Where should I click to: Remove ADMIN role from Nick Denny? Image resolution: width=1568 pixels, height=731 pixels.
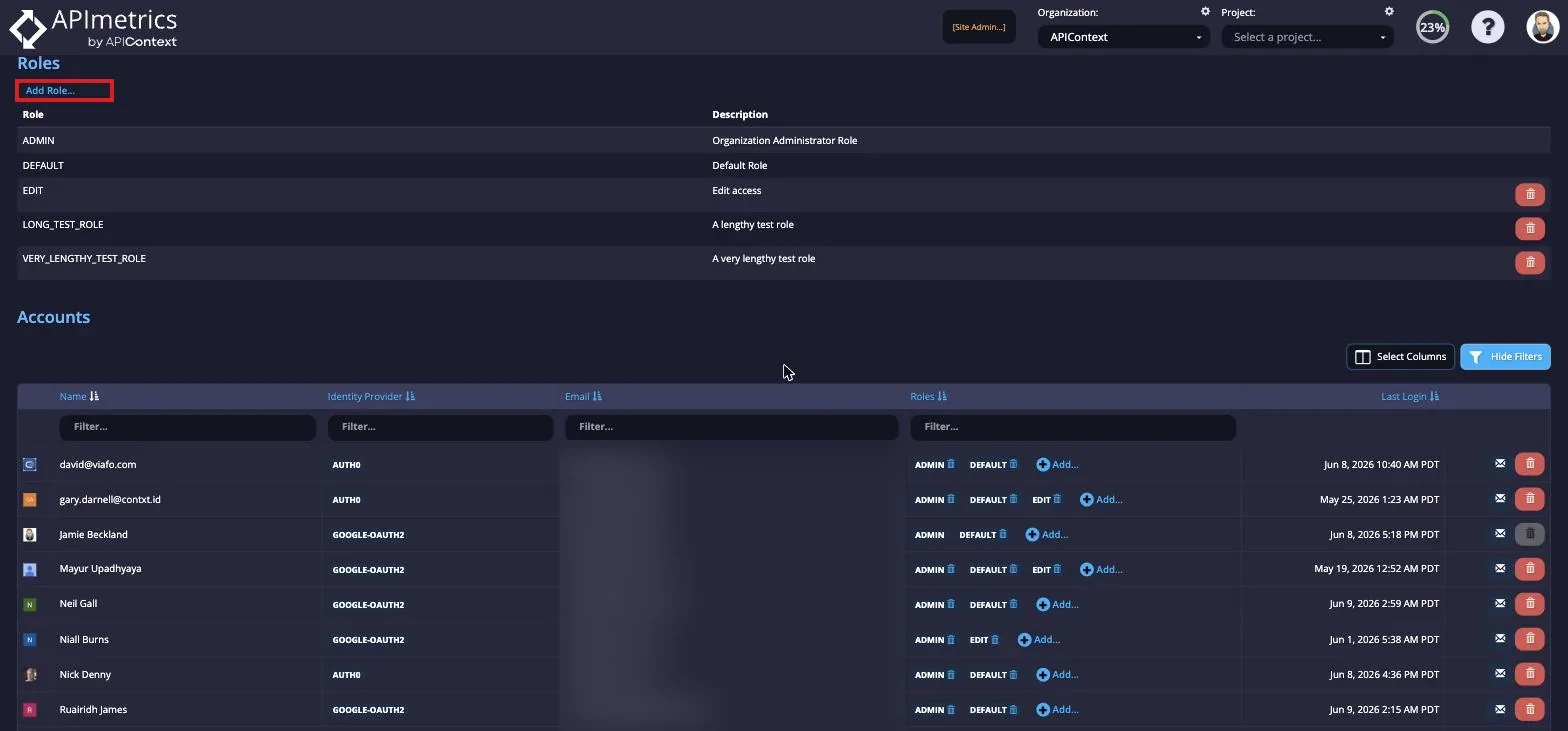(951, 674)
